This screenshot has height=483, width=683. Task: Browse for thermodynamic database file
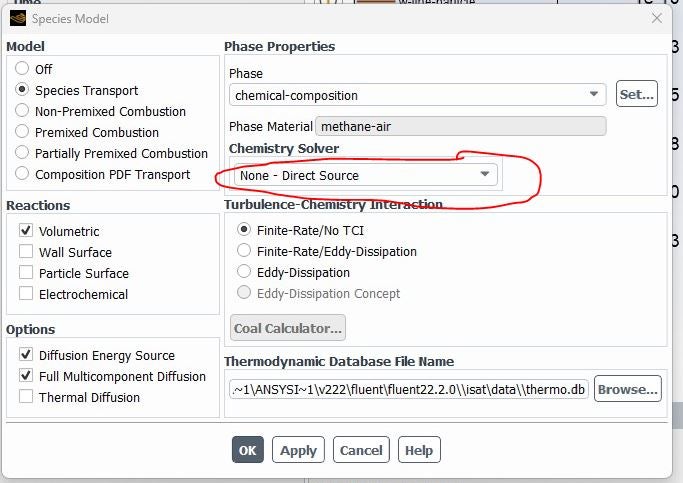[x=628, y=389]
